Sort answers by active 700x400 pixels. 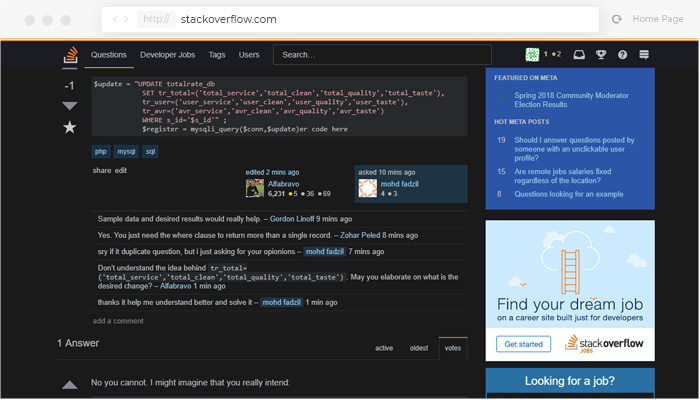[384, 348]
